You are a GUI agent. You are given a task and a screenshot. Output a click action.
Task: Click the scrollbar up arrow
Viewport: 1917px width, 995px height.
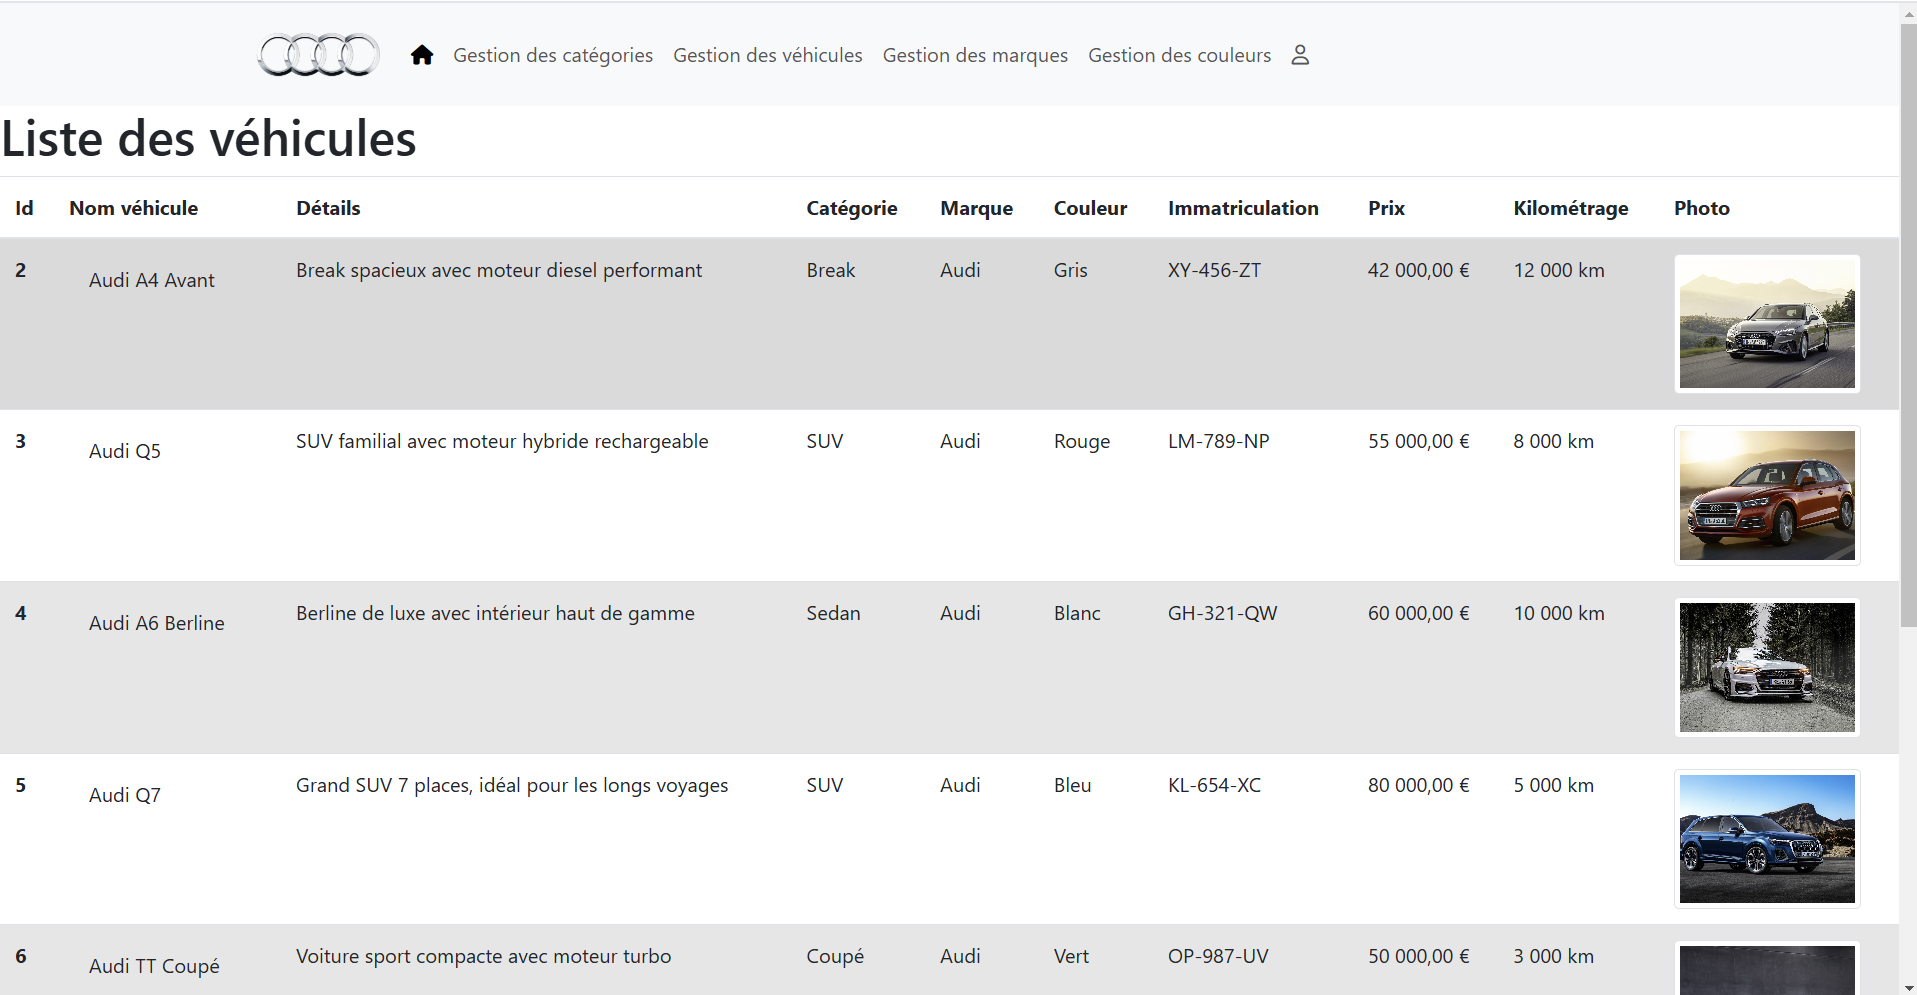1908,9
